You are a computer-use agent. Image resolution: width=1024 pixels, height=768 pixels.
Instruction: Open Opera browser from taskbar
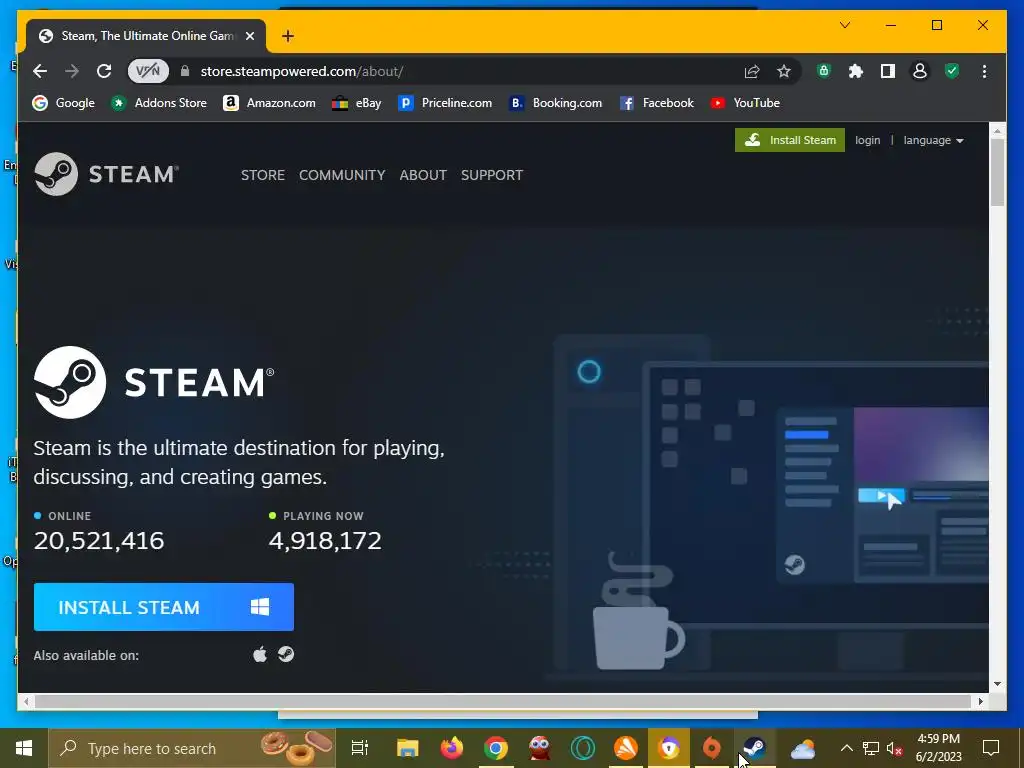click(x=583, y=748)
